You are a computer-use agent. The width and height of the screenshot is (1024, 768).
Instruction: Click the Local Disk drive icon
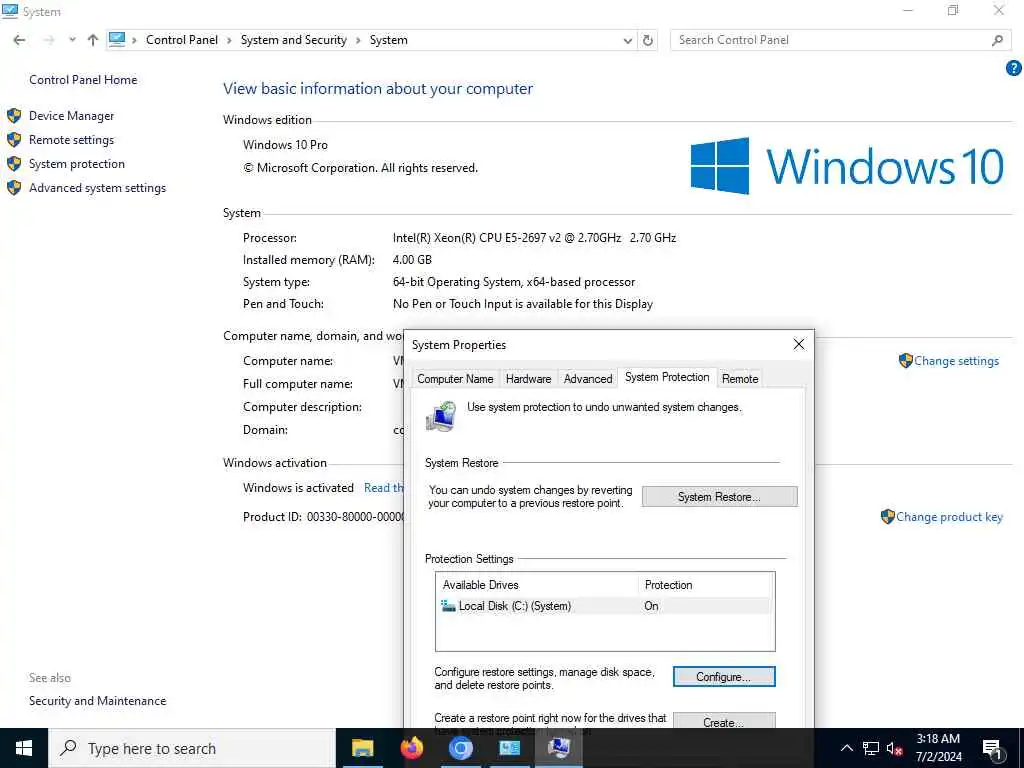point(448,606)
